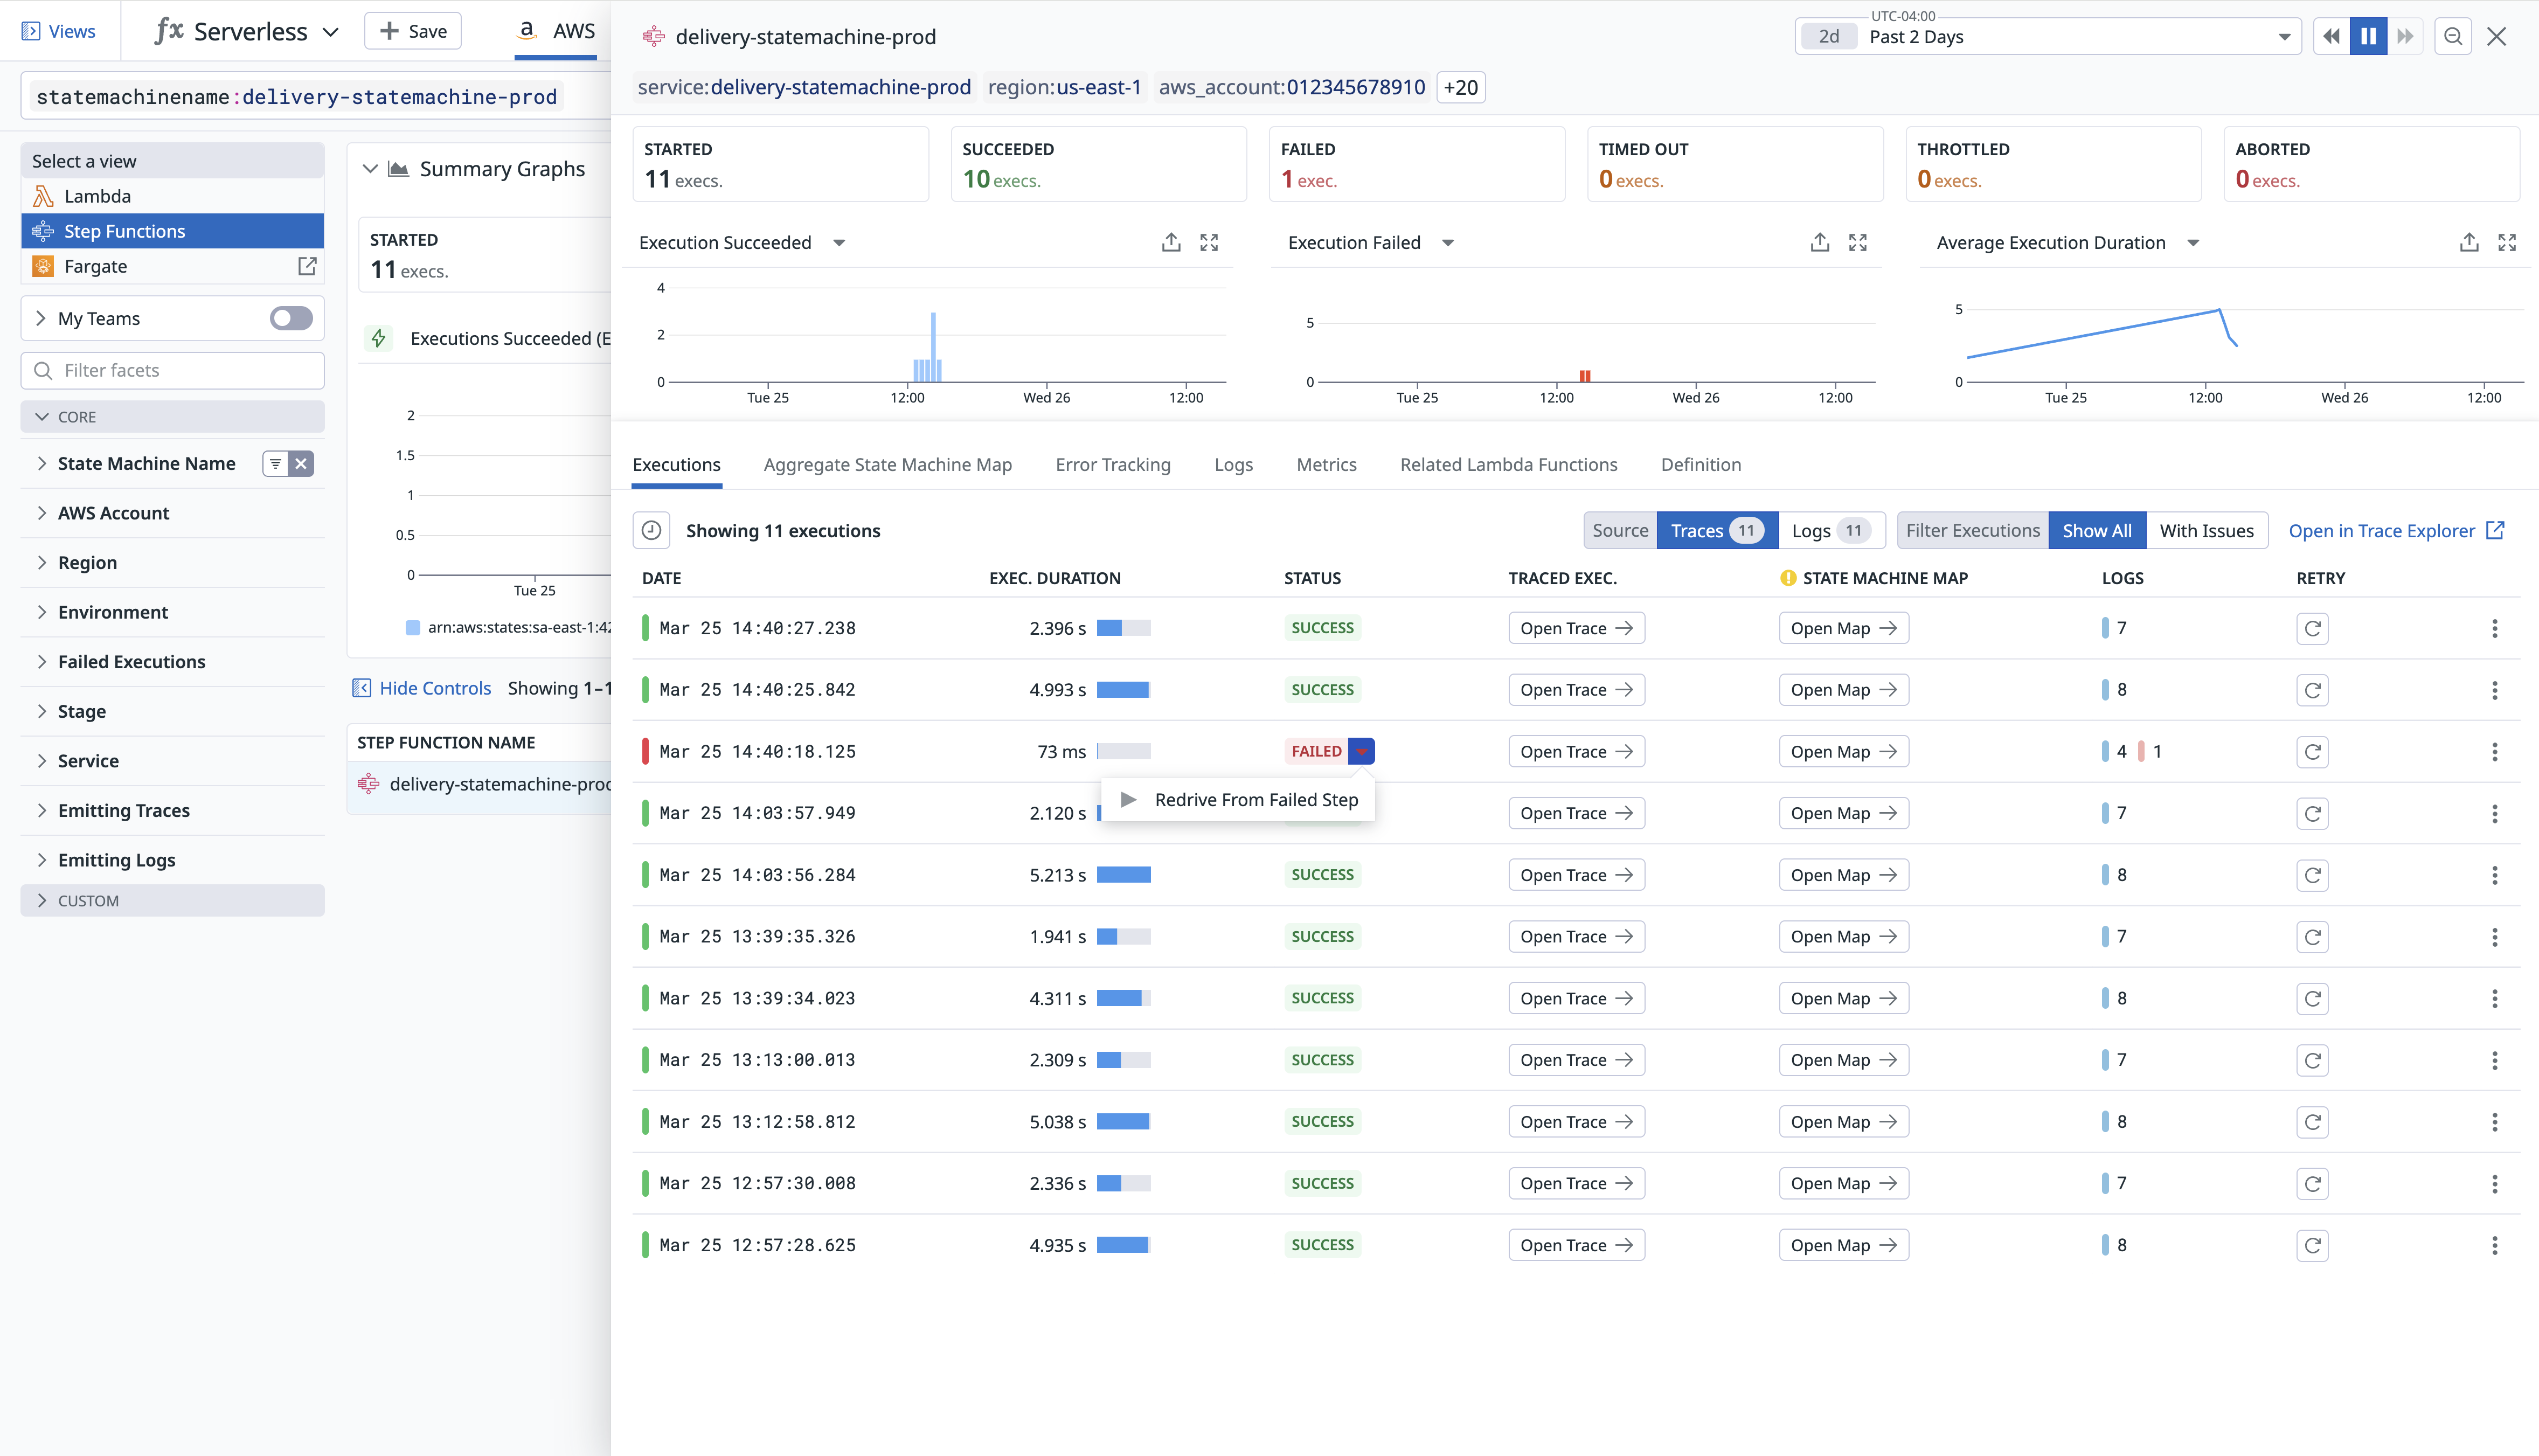The image size is (2539, 1456).
Task: Open the Past 2 Days time dropdown
Action: coord(2283,37)
